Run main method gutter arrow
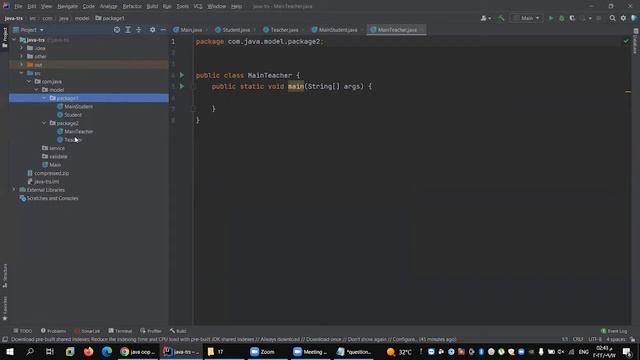640x360 pixels. tap(182, 86)
